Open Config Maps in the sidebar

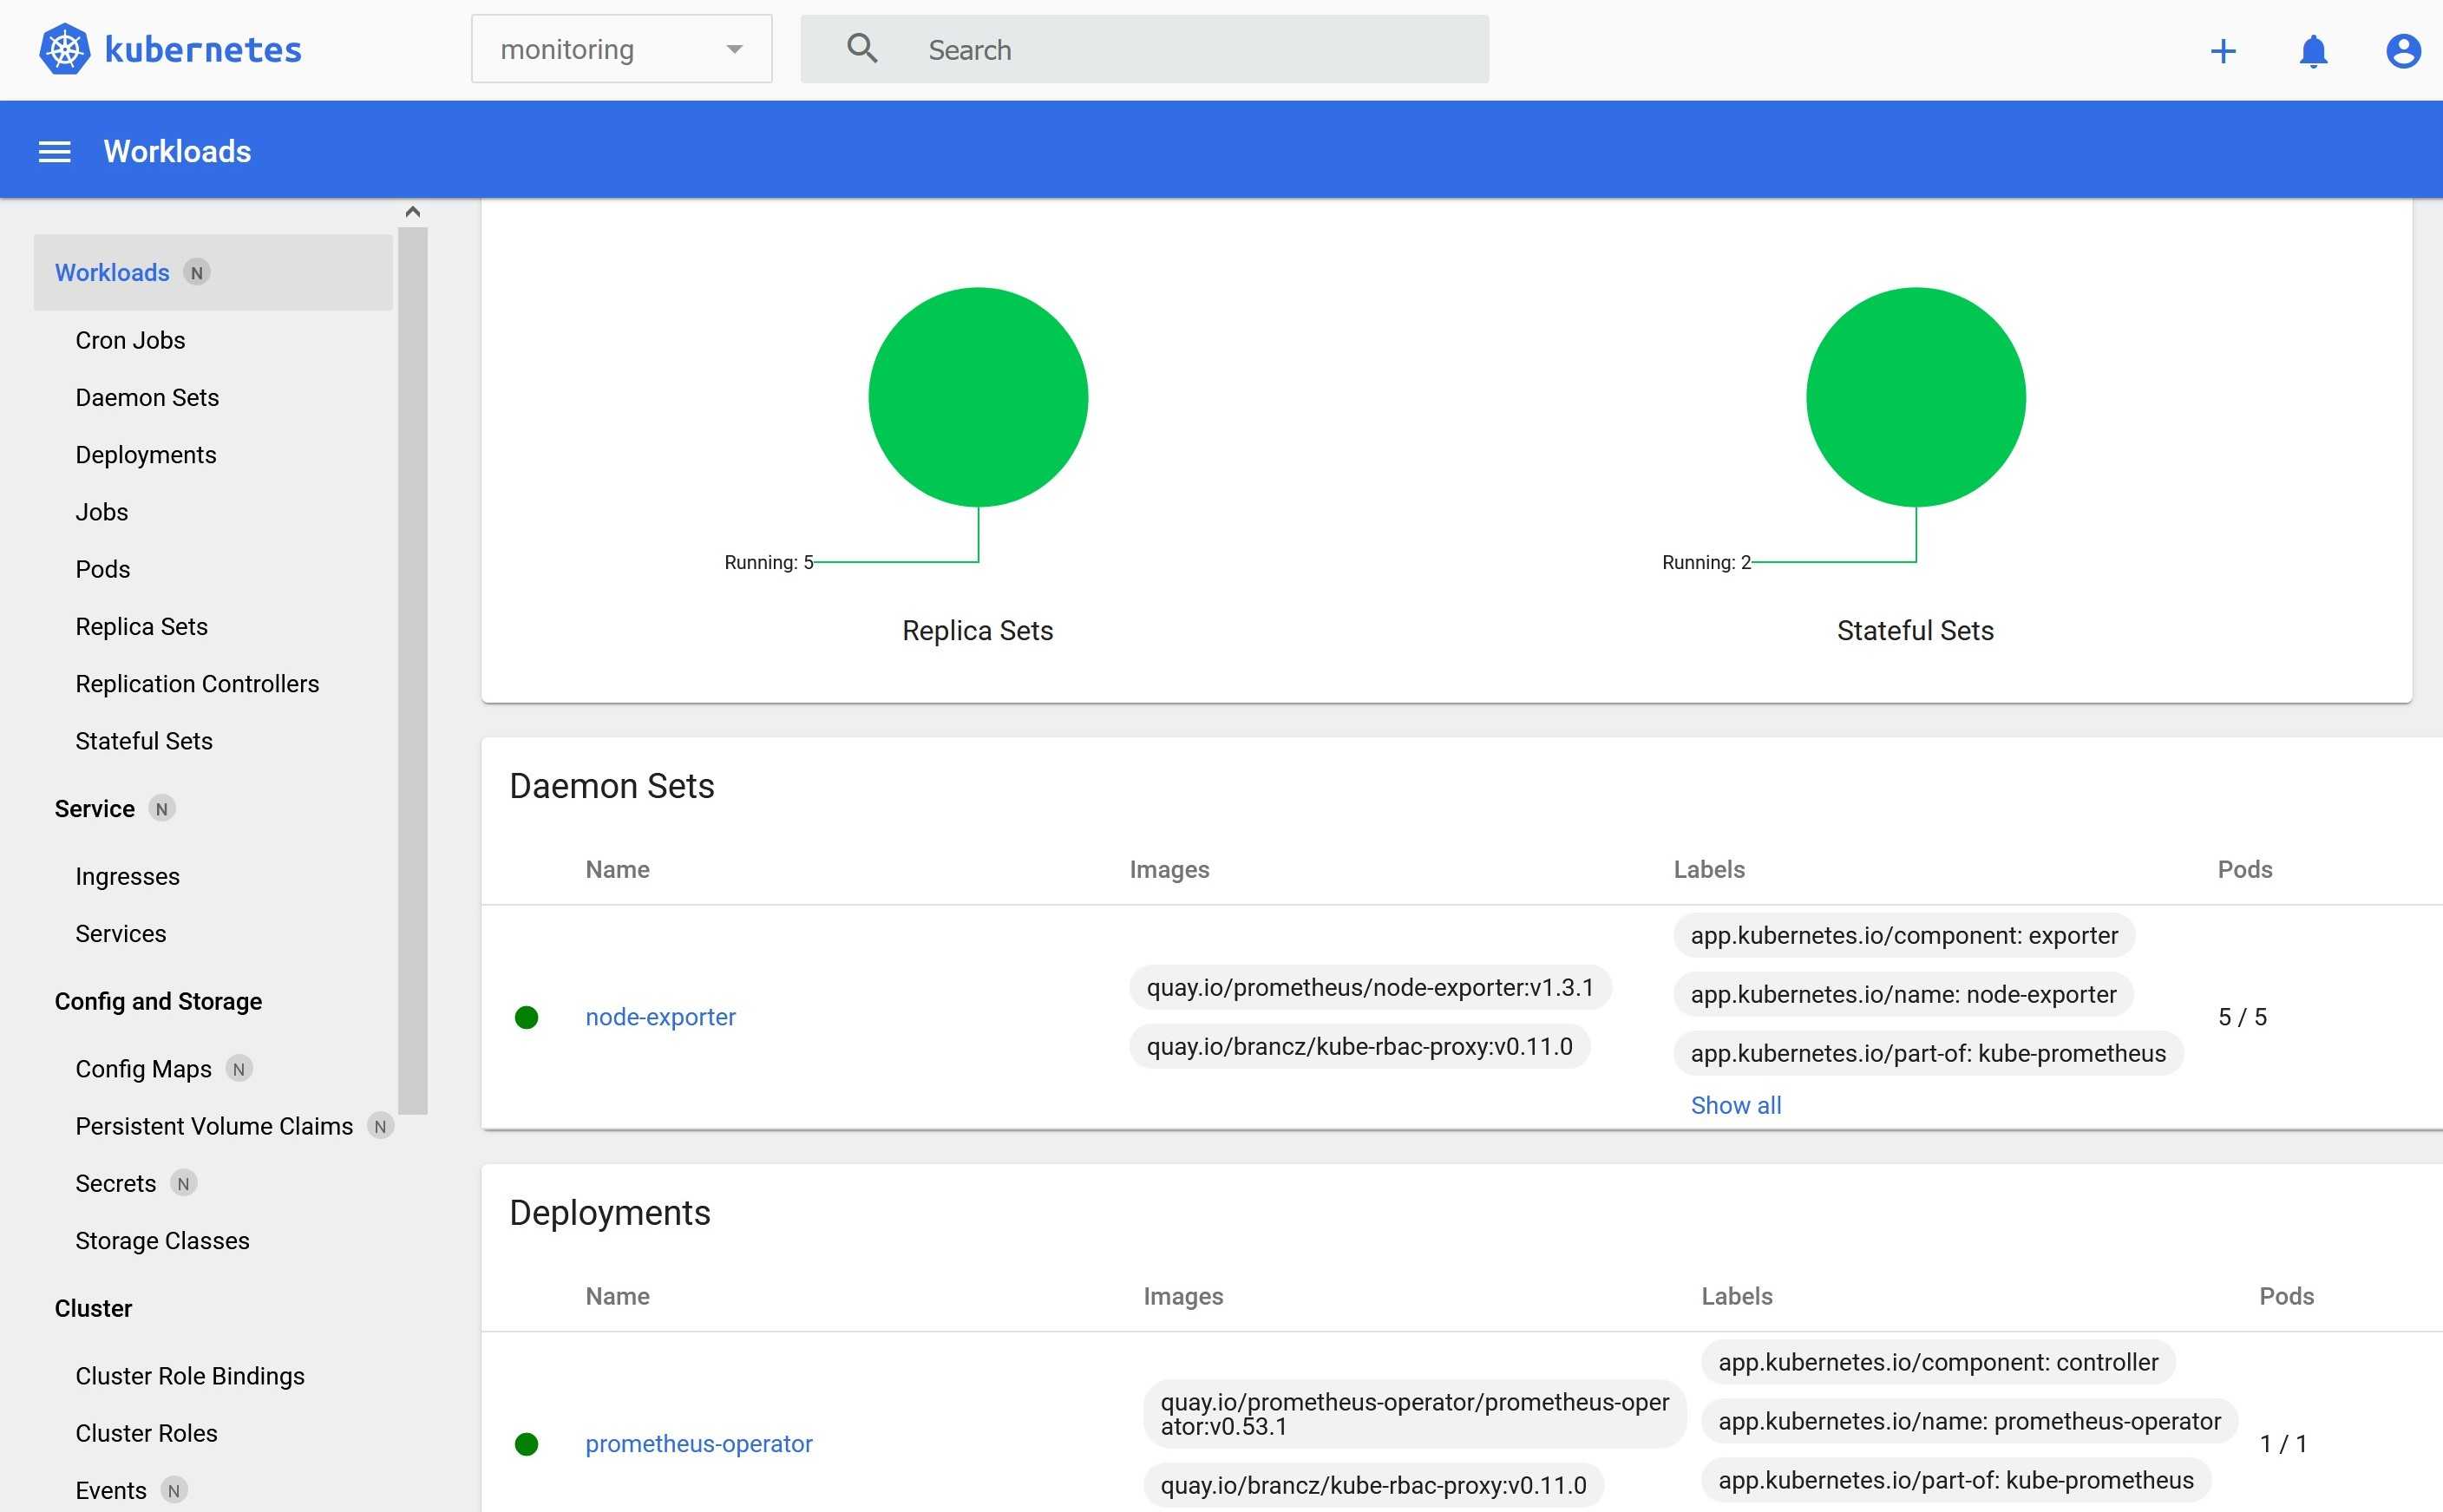tap(143, 1069)
